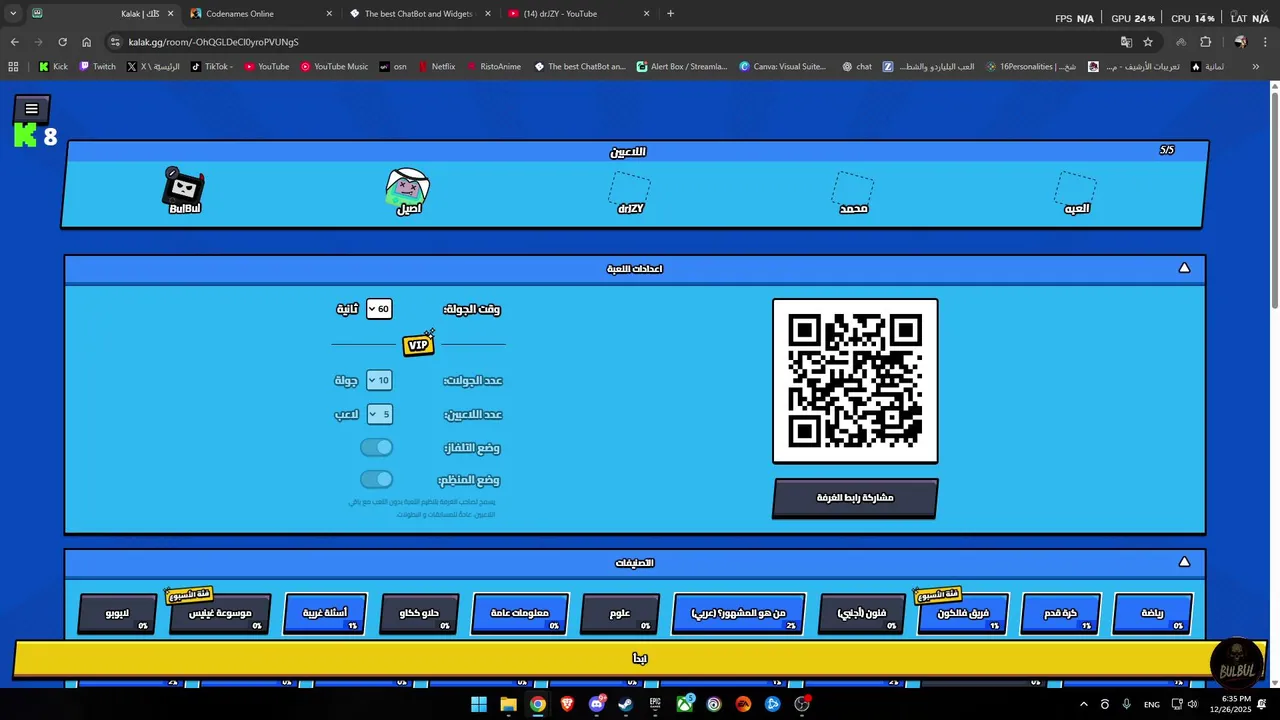Screen dimensions: 1280x720
Task: Open browser extensions puzzle icon
Action: (x=1205, y=42)
